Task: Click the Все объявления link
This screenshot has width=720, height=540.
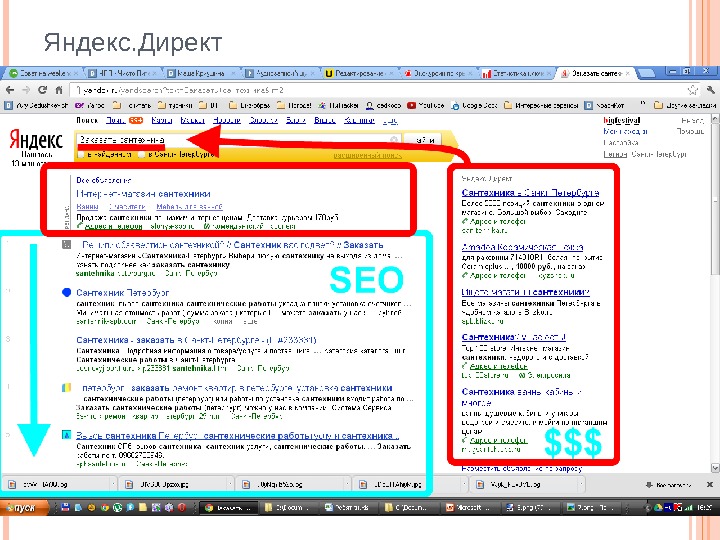Action: point(103,180)
